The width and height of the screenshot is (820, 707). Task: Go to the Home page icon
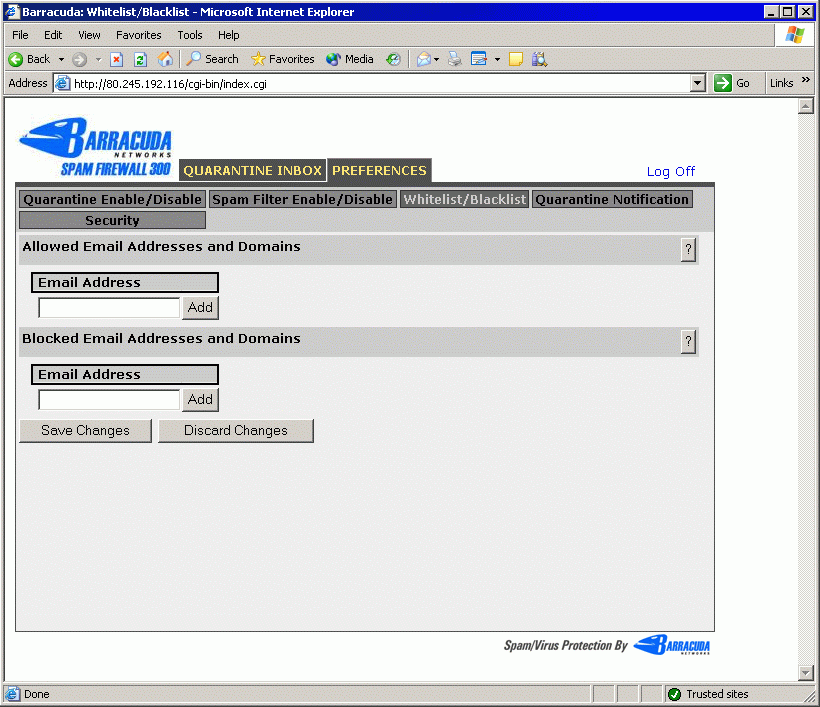165,59
